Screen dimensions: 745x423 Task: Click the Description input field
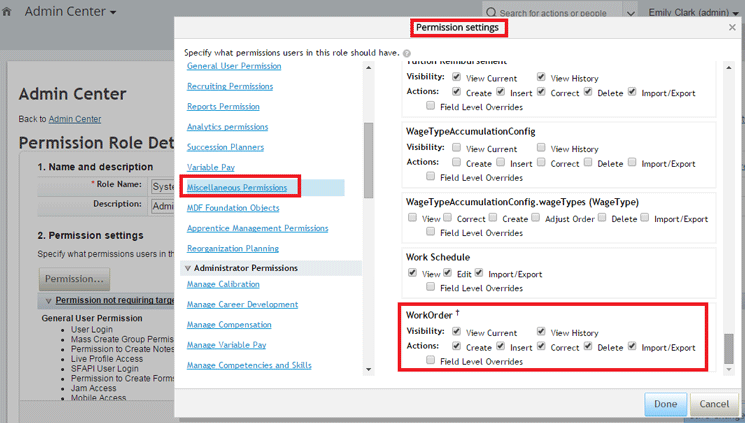(x=162, y=206)
